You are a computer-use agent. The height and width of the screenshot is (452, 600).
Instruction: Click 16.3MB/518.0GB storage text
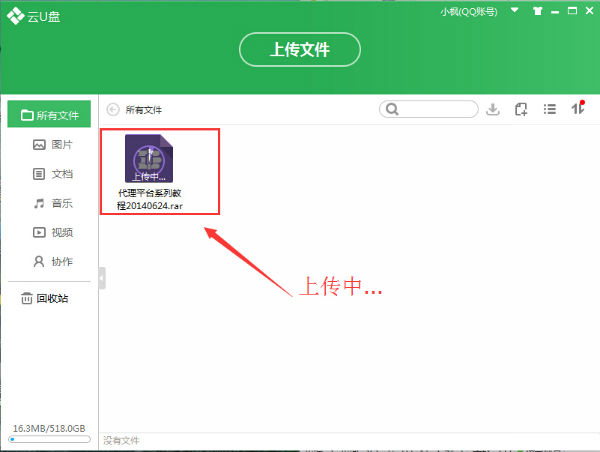(x=49, y=428)
